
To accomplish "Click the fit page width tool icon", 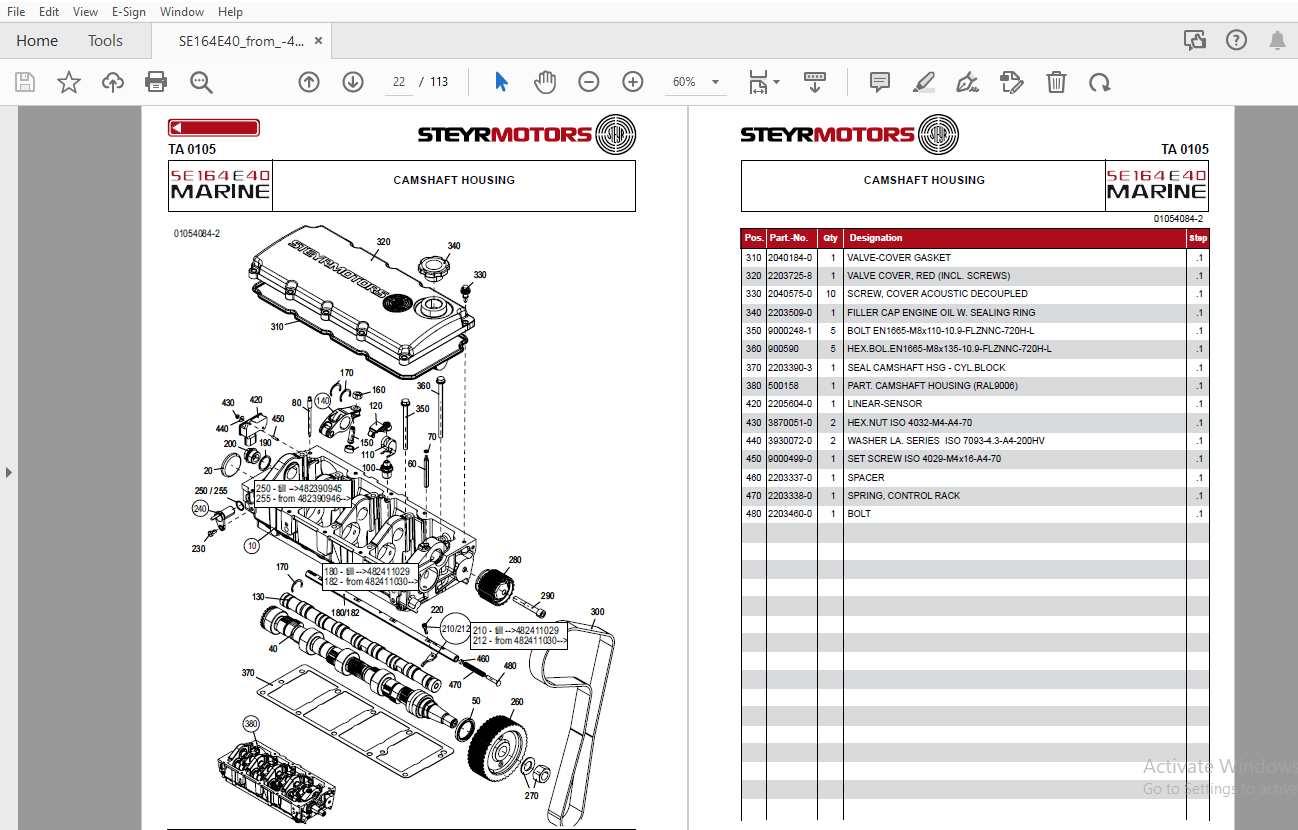I will 758,82.
